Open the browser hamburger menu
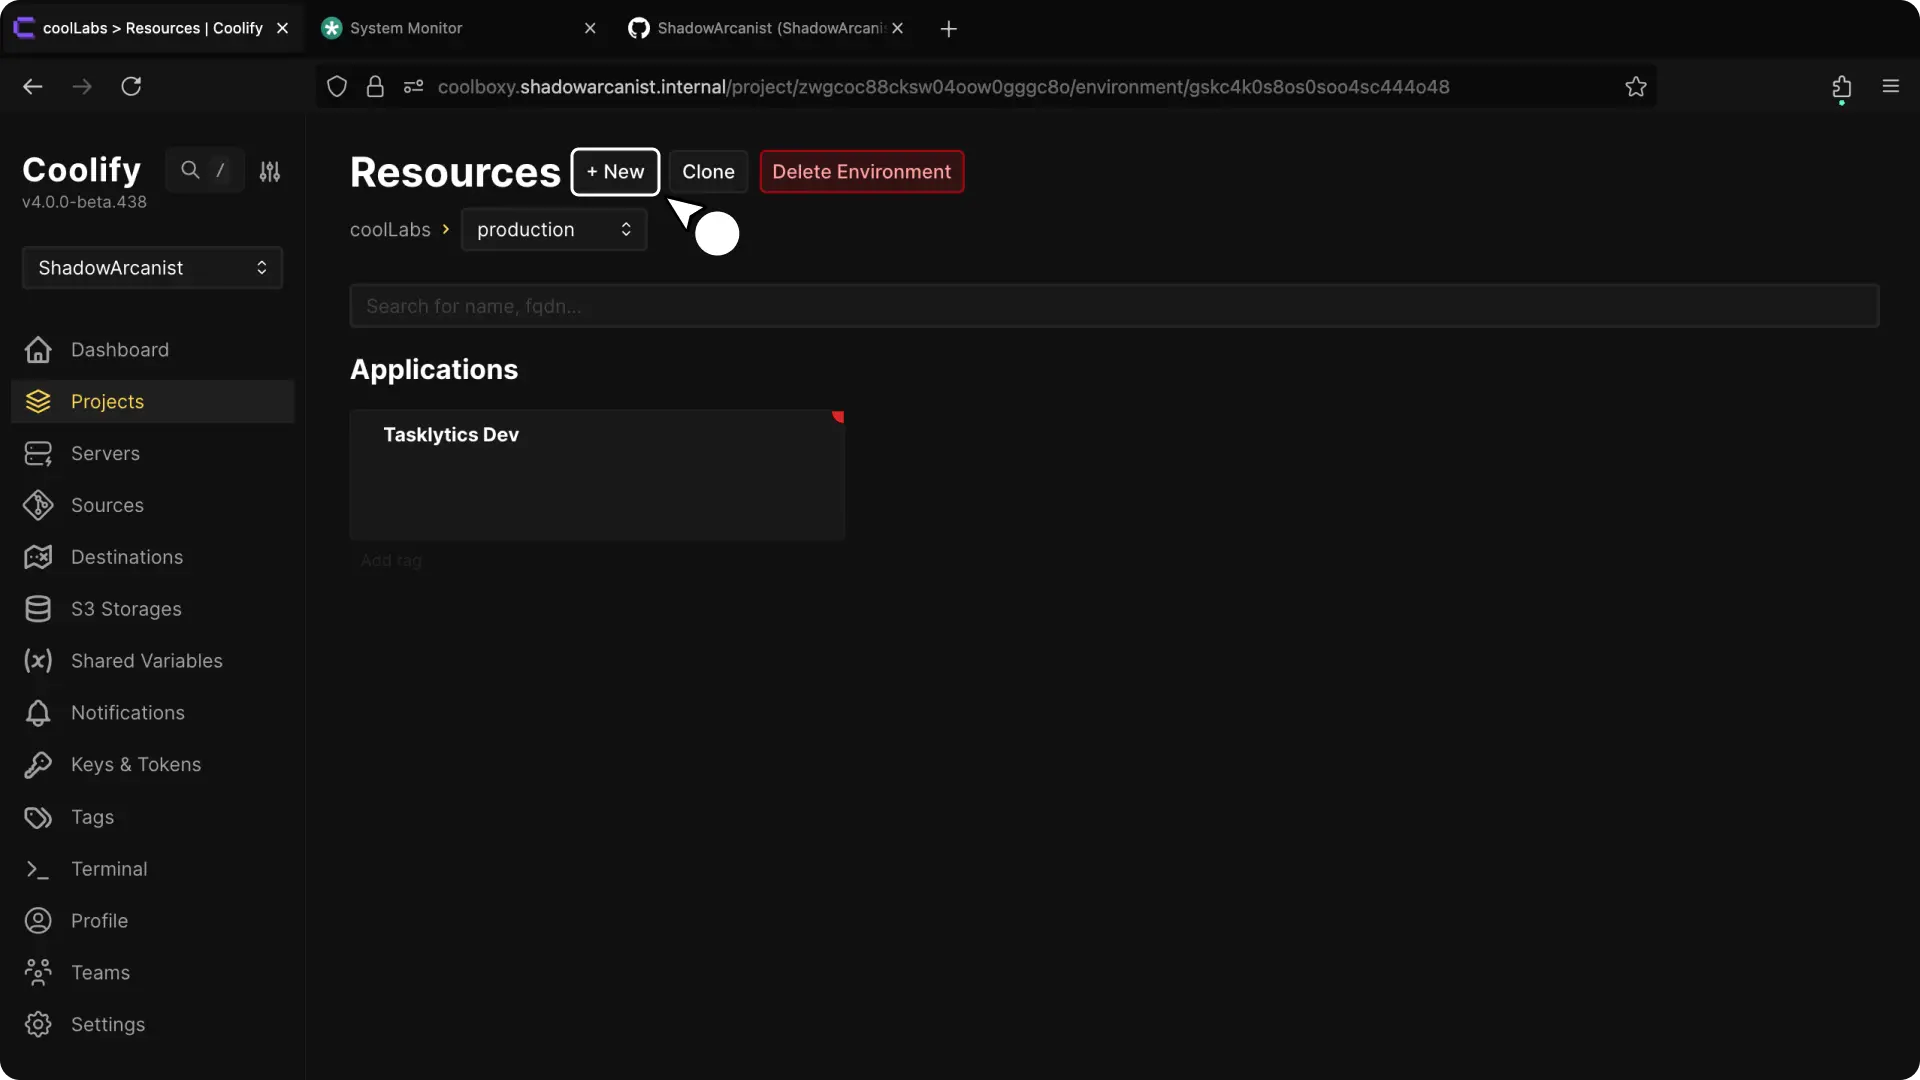Image resolution: width=1920 pixels, height=1080 pixels. click(x=1890, y=87)
